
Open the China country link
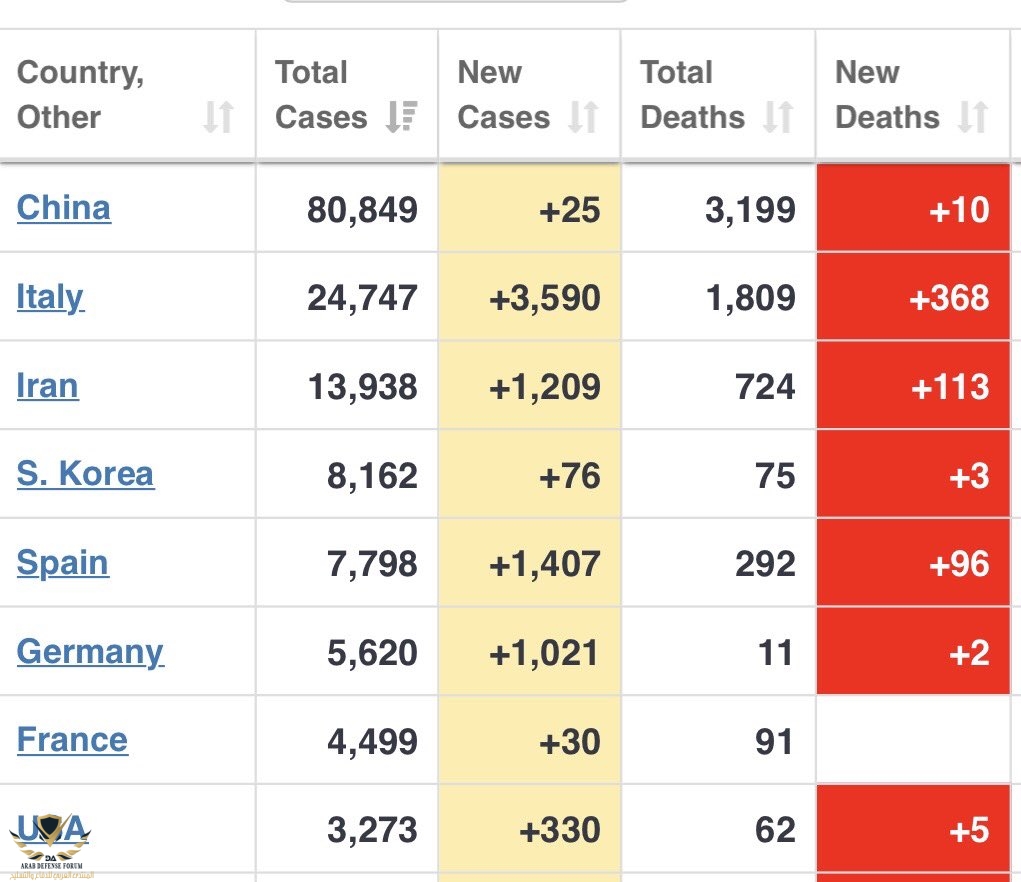[x=64, y=208]
